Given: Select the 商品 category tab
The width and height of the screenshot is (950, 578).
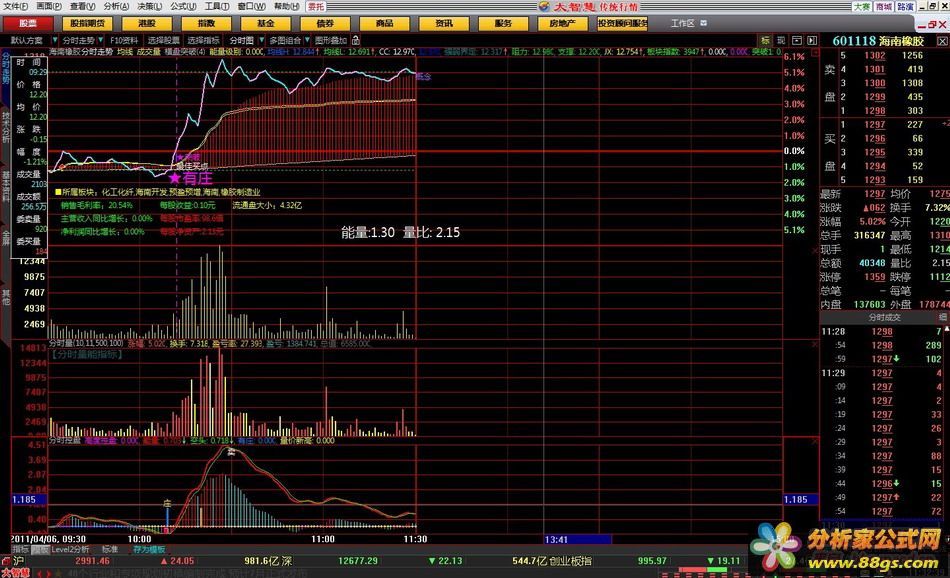Looking at the screenshot, I should [x=384, y=24].
